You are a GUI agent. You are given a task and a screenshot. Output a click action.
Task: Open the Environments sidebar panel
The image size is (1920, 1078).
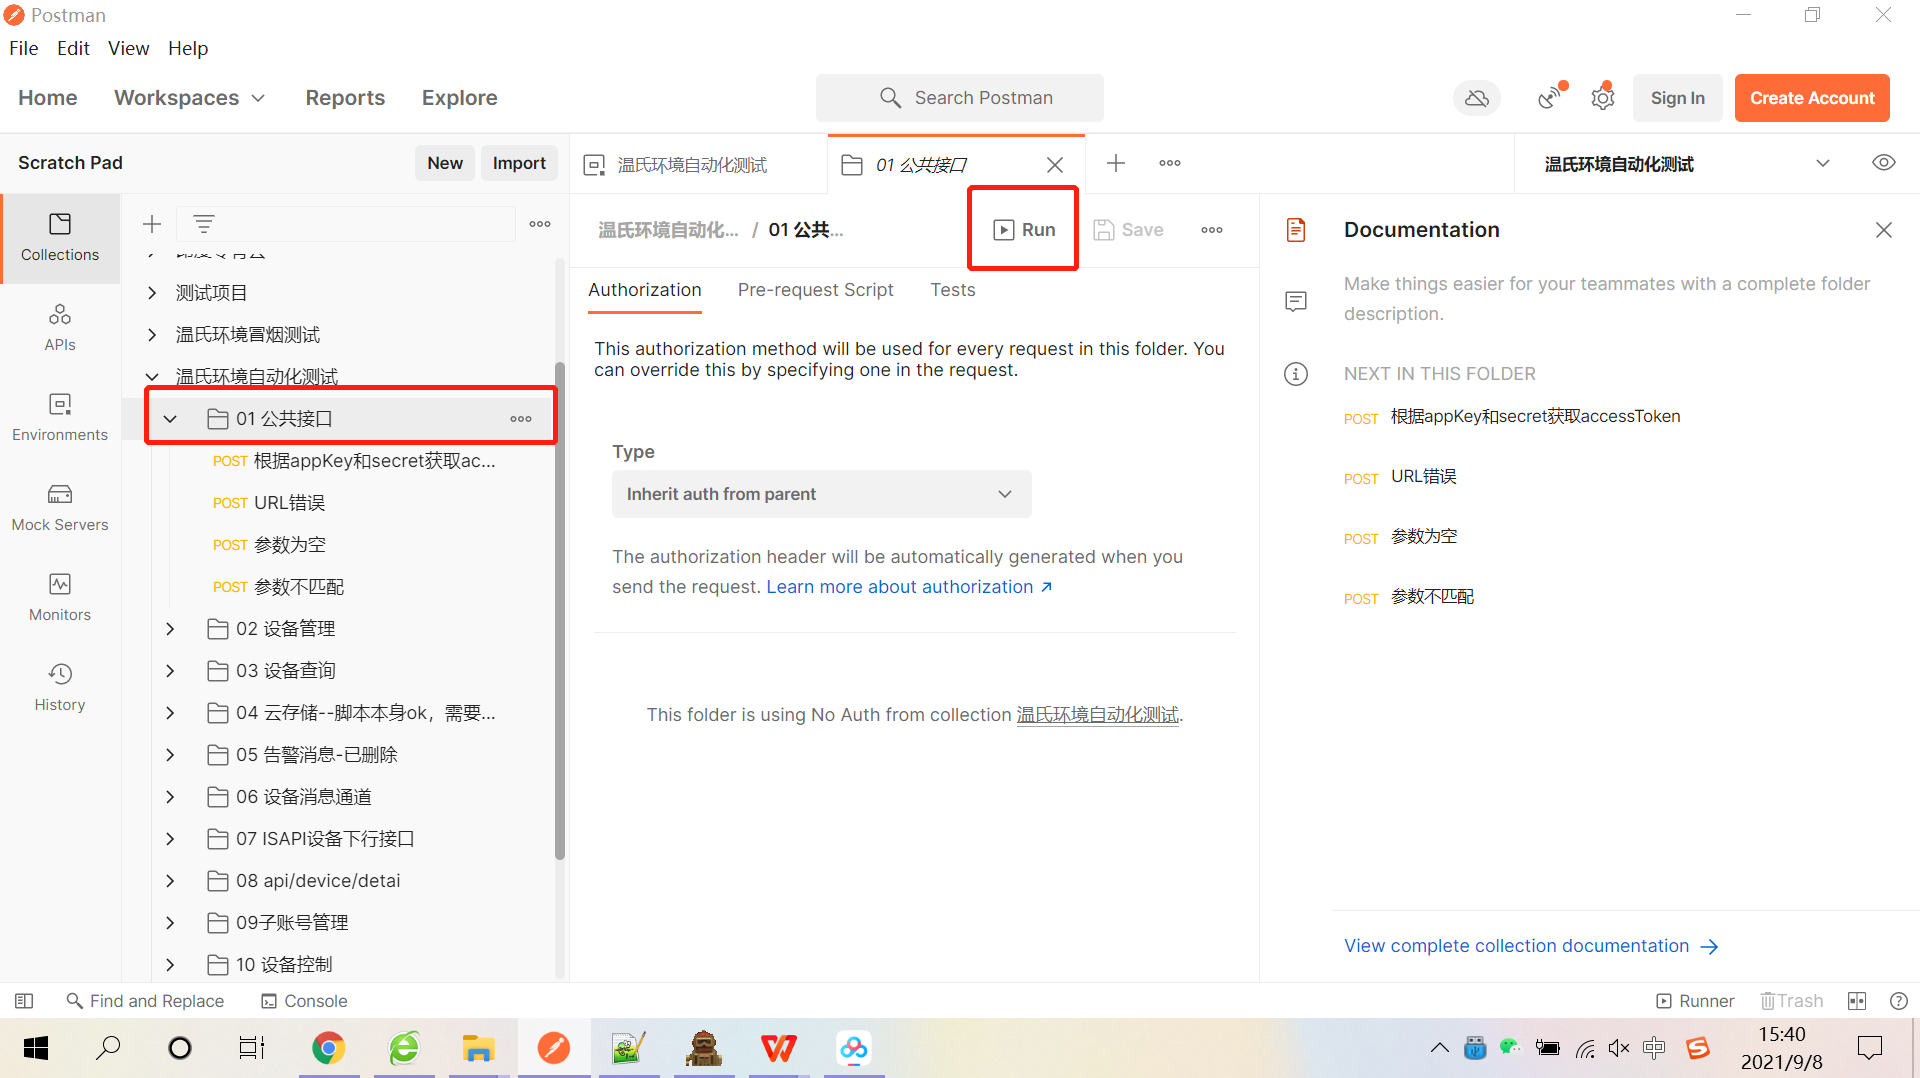(60, 418)
